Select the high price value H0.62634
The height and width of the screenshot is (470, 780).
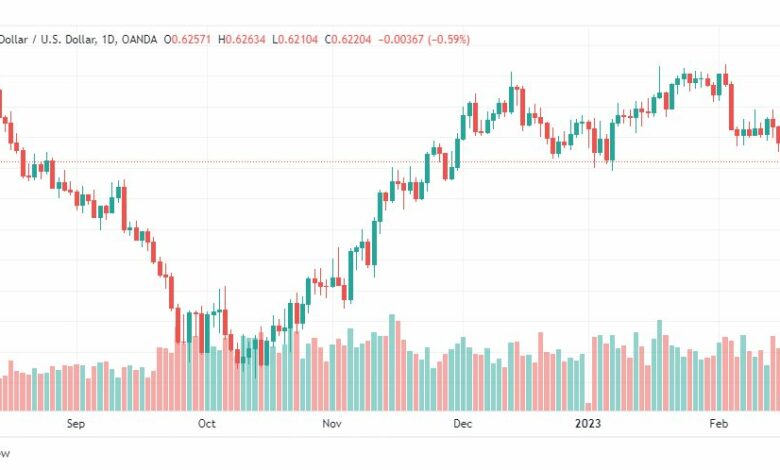pos(242,39)
